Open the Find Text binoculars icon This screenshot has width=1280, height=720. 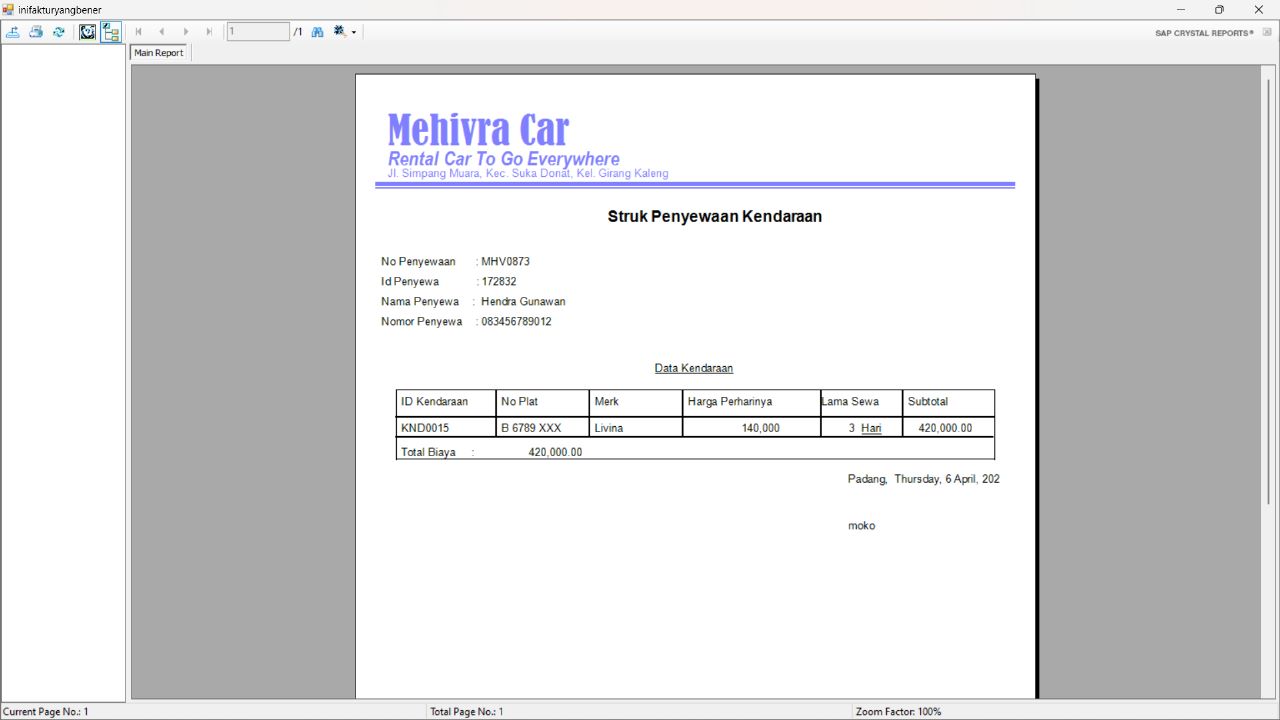(x=317, y=31)
